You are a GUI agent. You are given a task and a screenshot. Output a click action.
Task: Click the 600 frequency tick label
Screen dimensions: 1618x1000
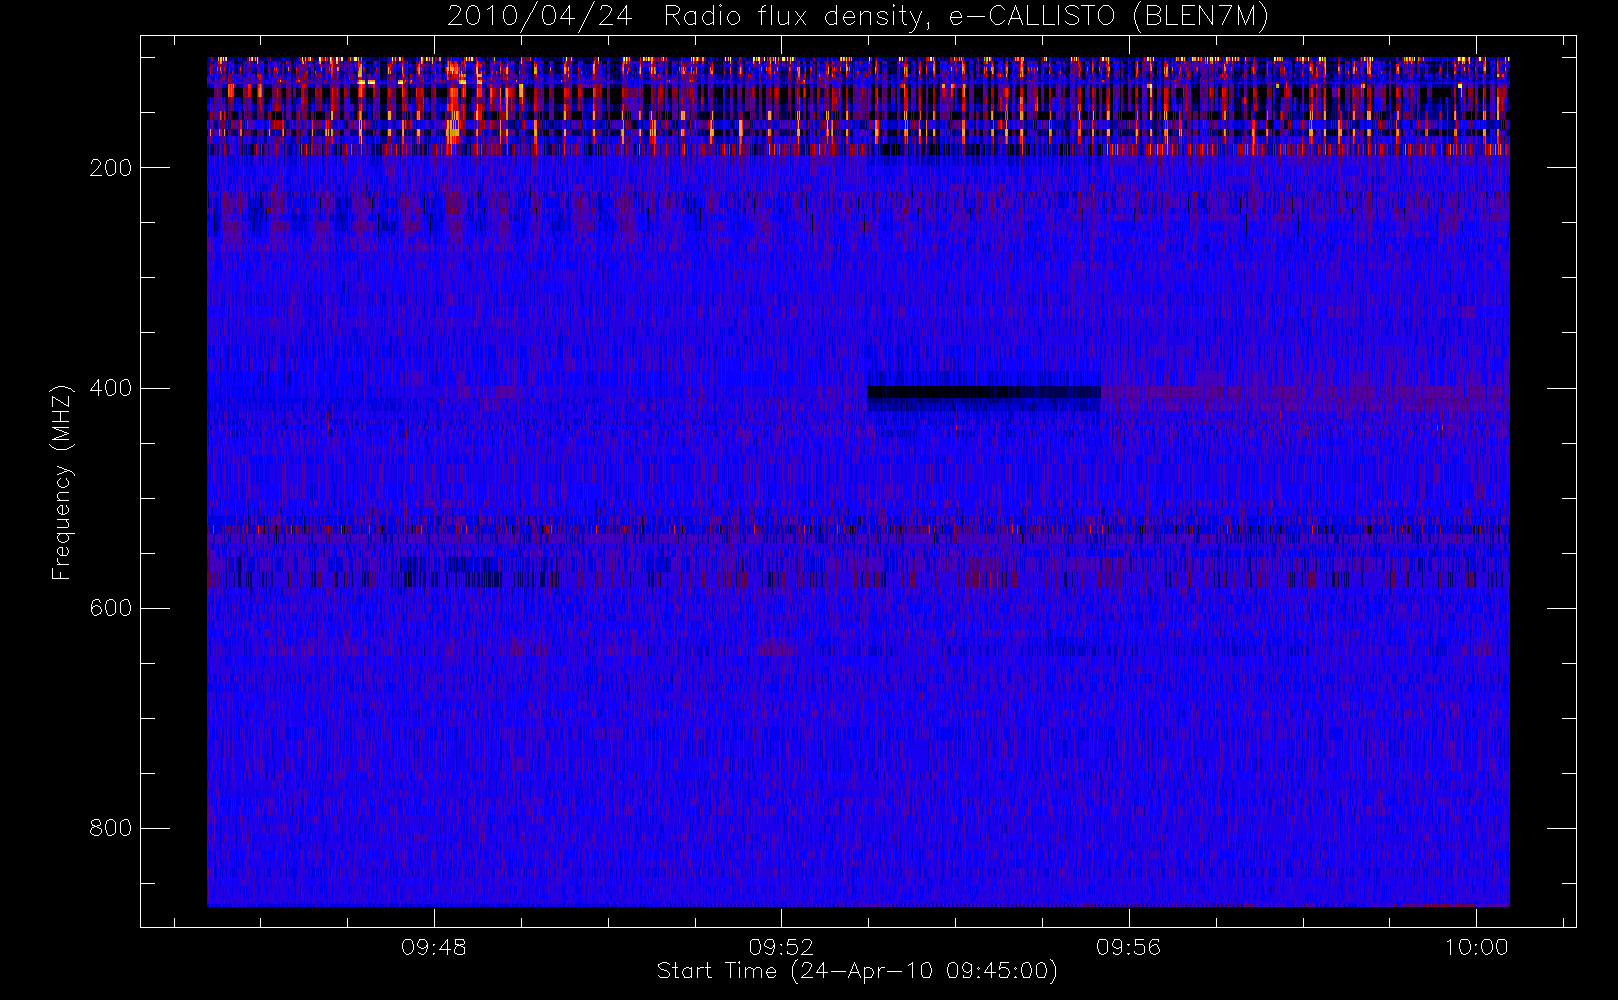111,608
